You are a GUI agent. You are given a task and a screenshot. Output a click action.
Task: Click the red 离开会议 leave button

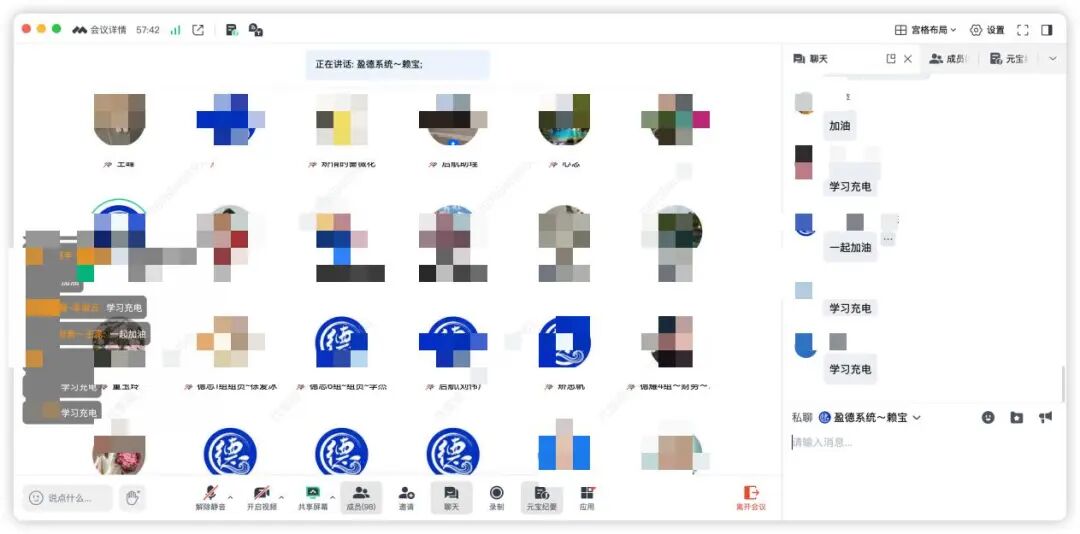pos(751,497)
